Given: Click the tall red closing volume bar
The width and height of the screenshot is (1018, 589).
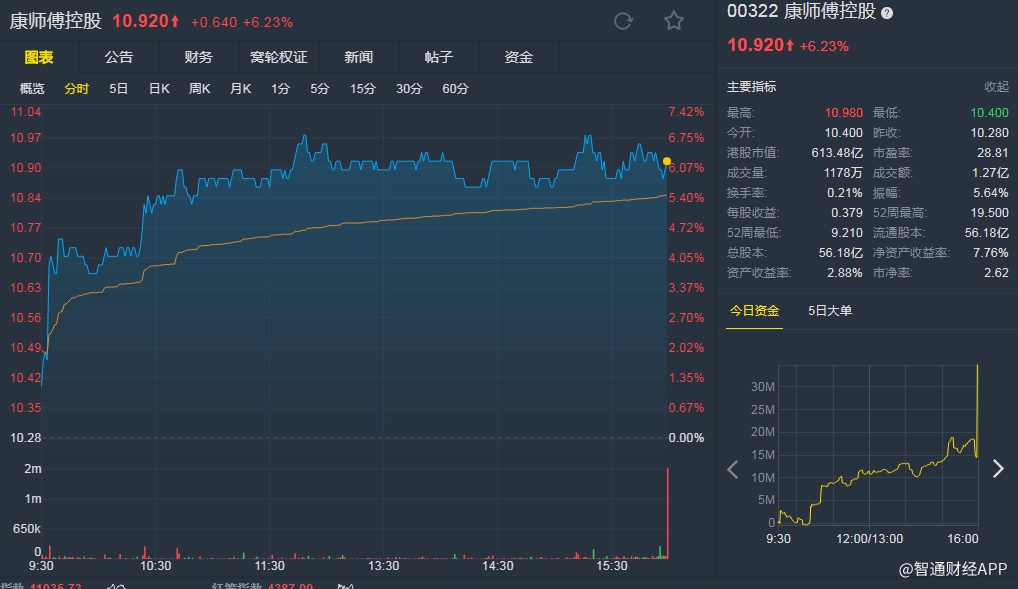Looking at the screenshot, I should (x=667, y=512).
